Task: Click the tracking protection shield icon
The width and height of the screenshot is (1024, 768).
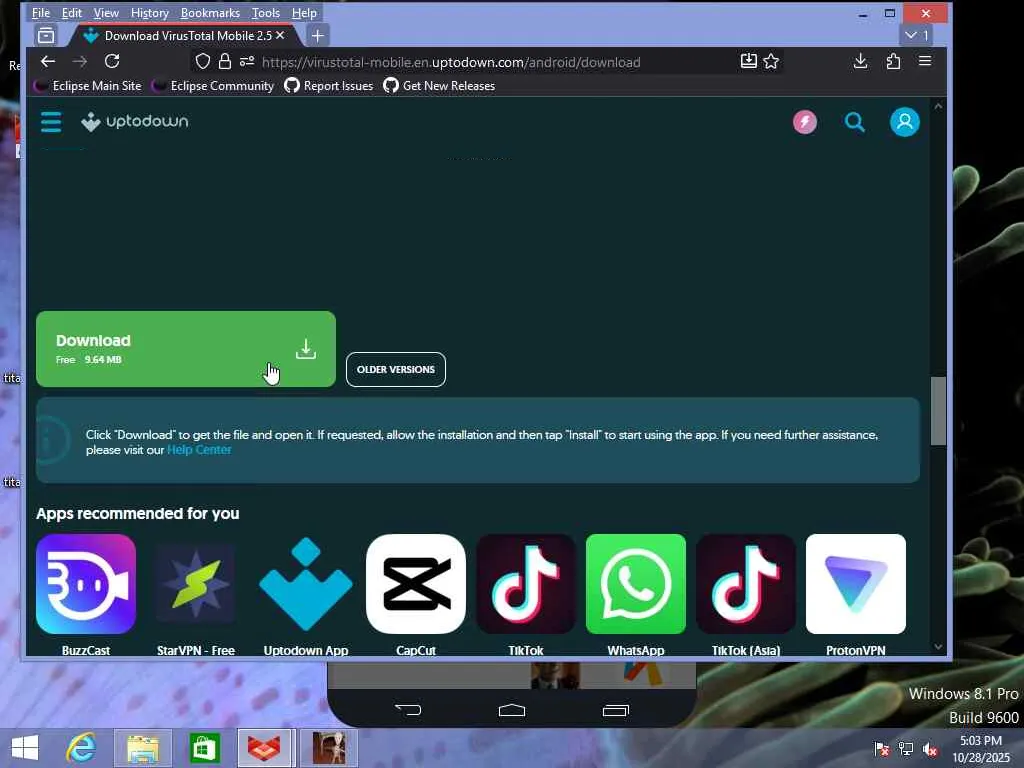Action: [x=202, y=61]
